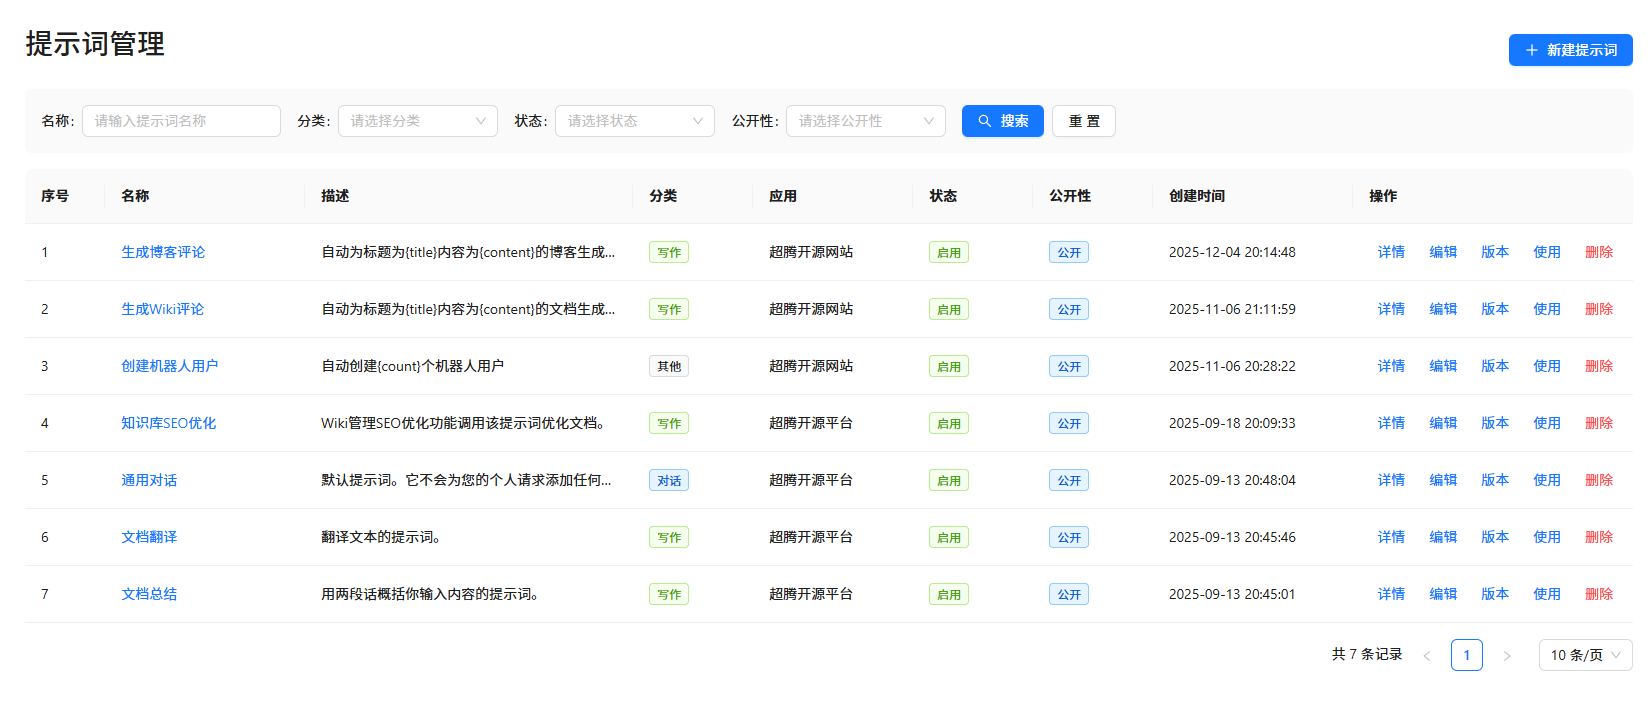Image resolution: width=1650 pixels, height=707 pixels.
Task: Open the 请选择公开性 visibility dropdown
Action: [x=865, y=121]
